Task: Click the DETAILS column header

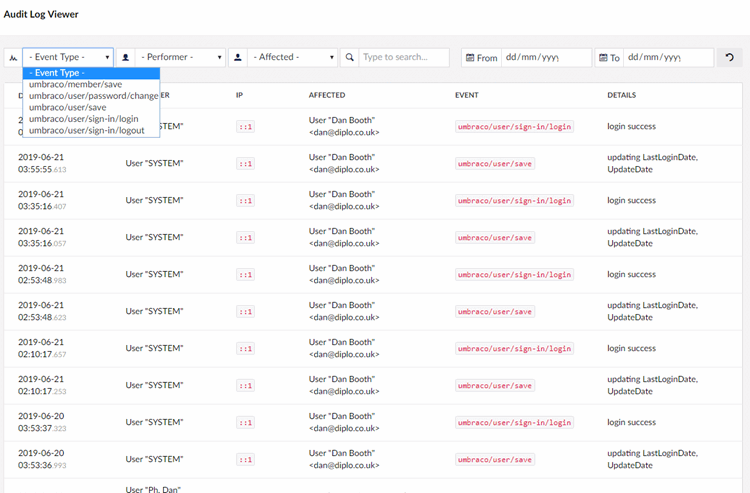Action: pyautogui.click(x=621, y=95)
